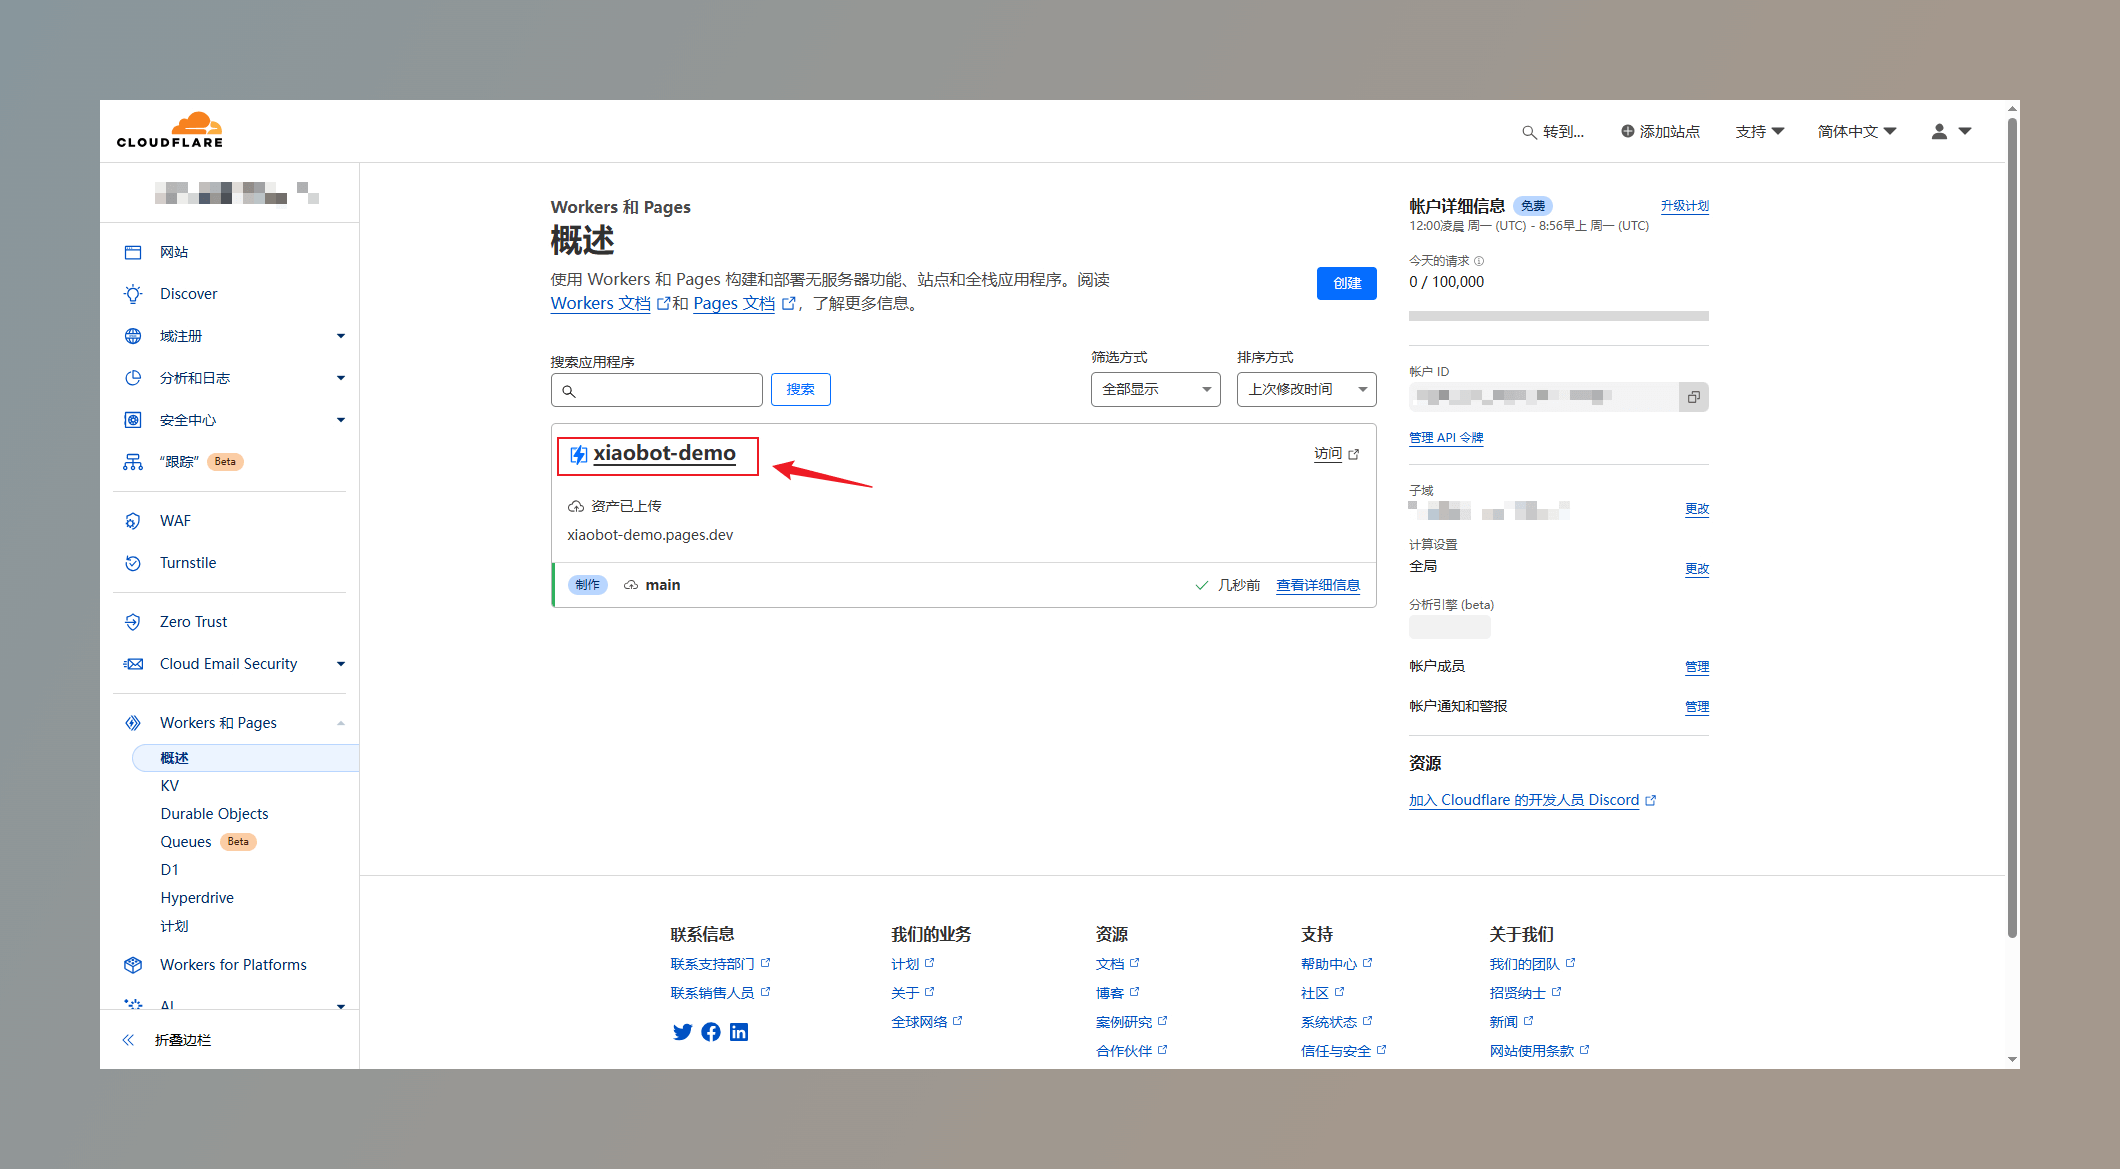Image resolution: width=2120 pixels, height=1169 pixels.
Task: Click 管理 API 令牌 link
Action: point(1446,438)
